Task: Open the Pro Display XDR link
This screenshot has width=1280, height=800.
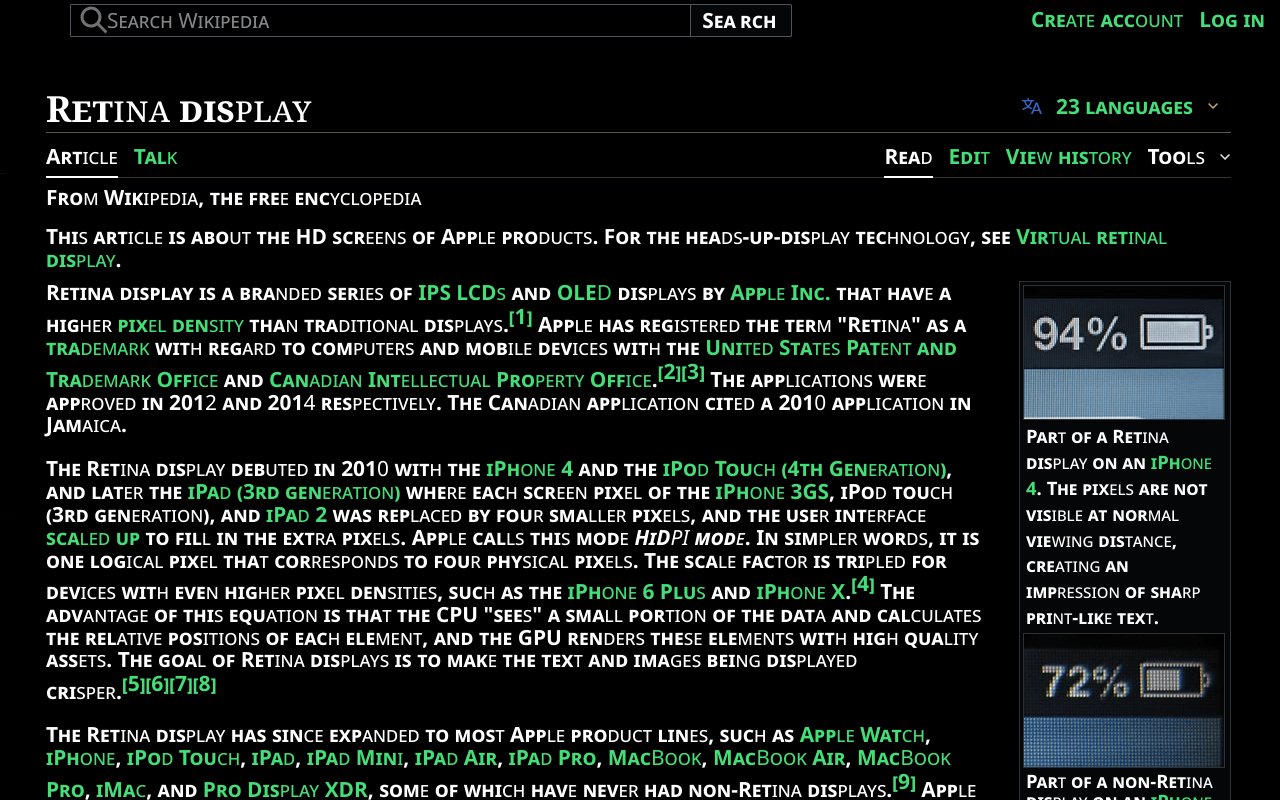Action: (x=286, y=790)
